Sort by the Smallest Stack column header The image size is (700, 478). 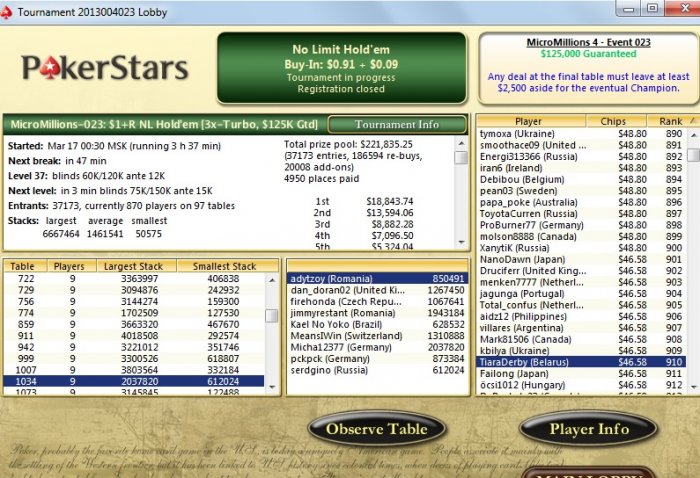coord(228,266)
